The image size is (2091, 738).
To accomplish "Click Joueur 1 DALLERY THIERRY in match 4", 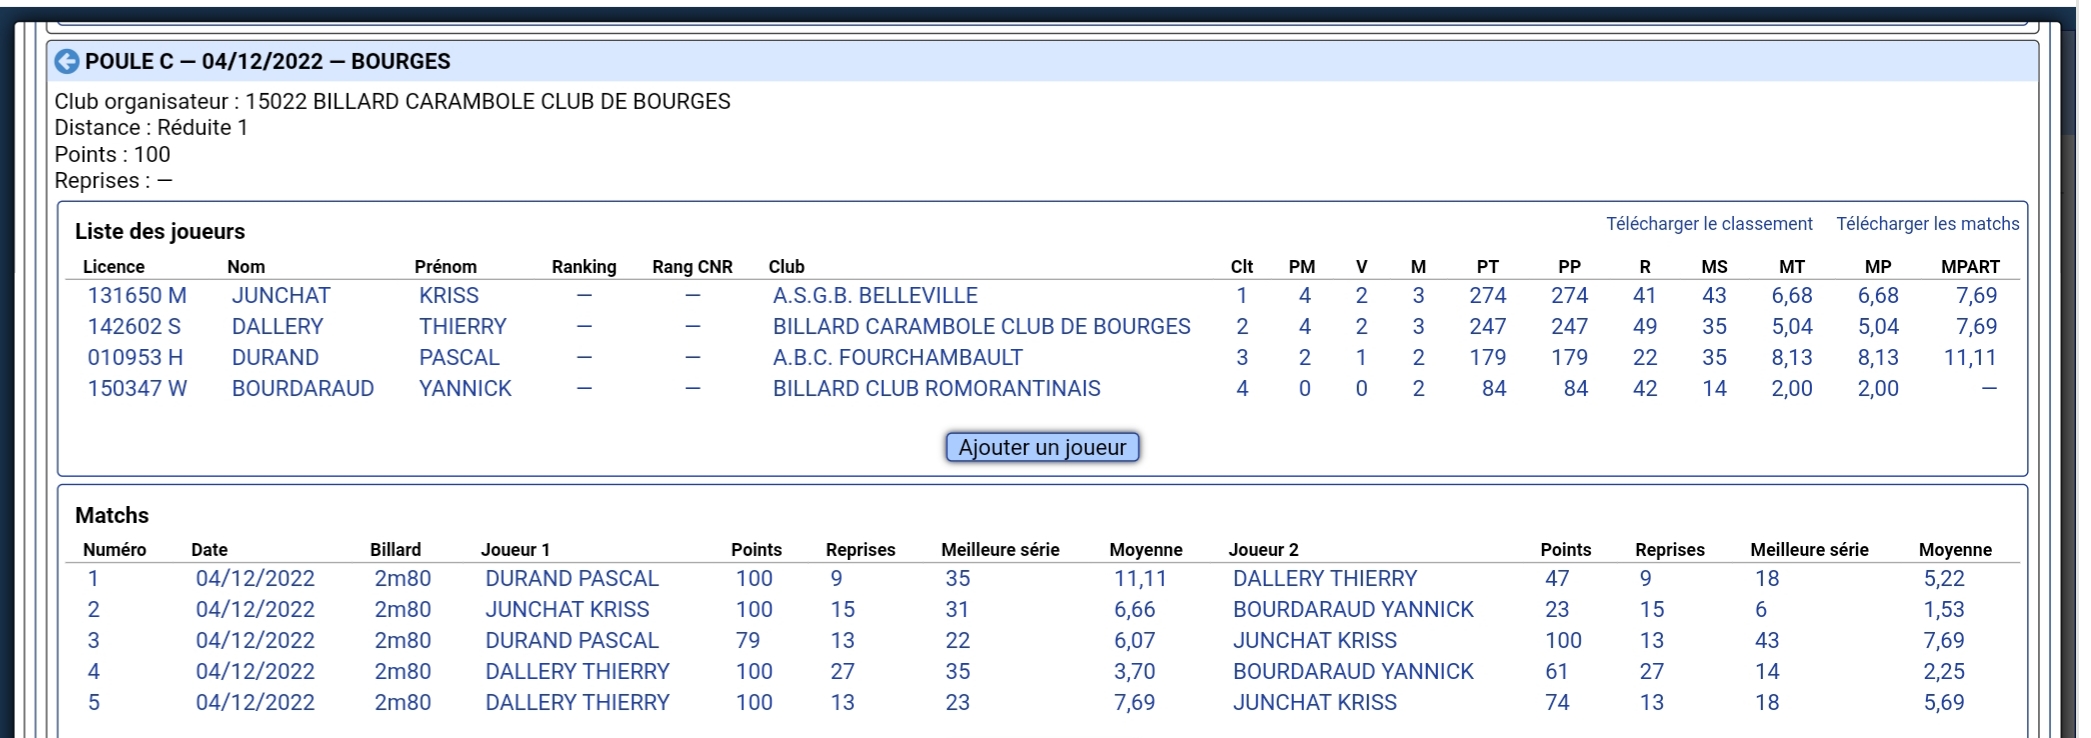I will point(577,672).
